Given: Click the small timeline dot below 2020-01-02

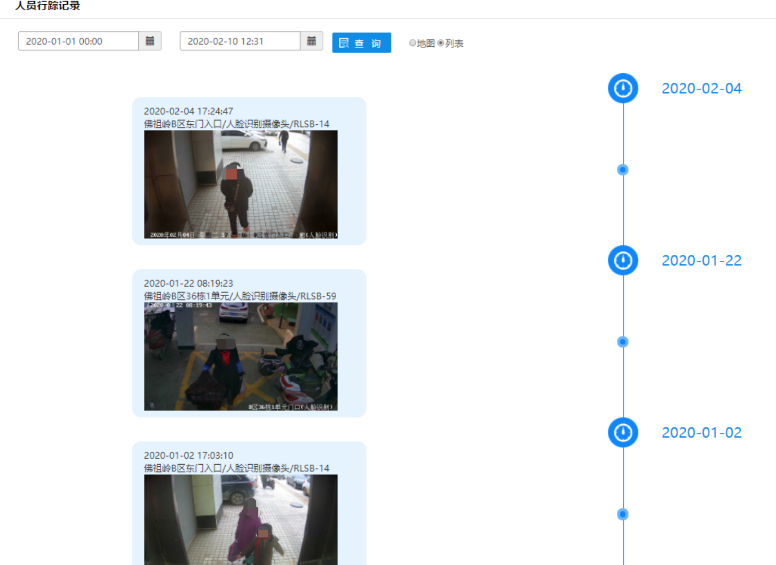Looking at the screenshot, I should (x=623, y=514).
